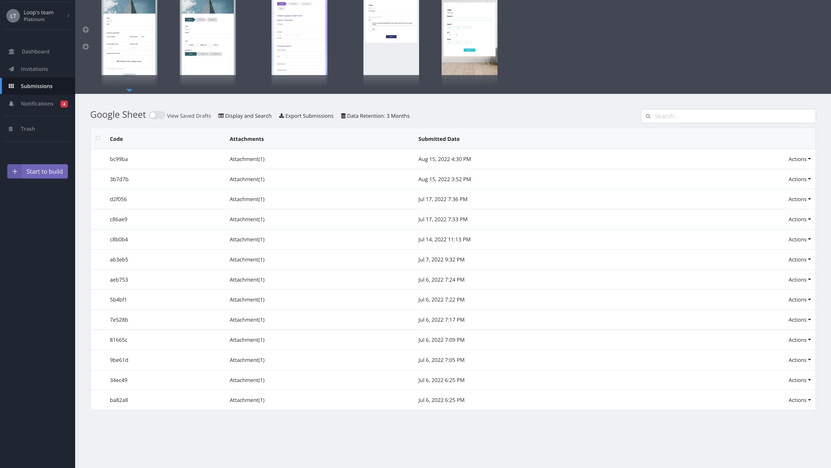
Task: Select Submissions in the sidebar
Action: [x=36, y=86]
